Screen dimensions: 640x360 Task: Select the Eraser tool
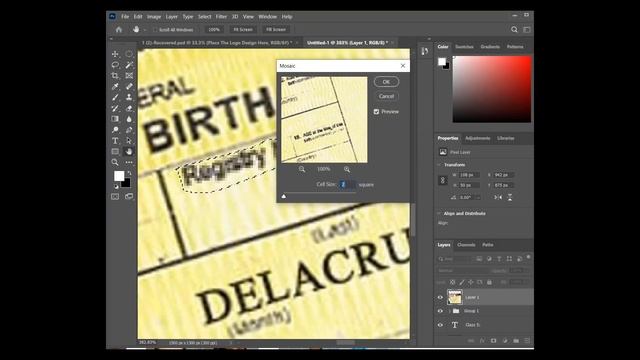click(x=129, y=108)
